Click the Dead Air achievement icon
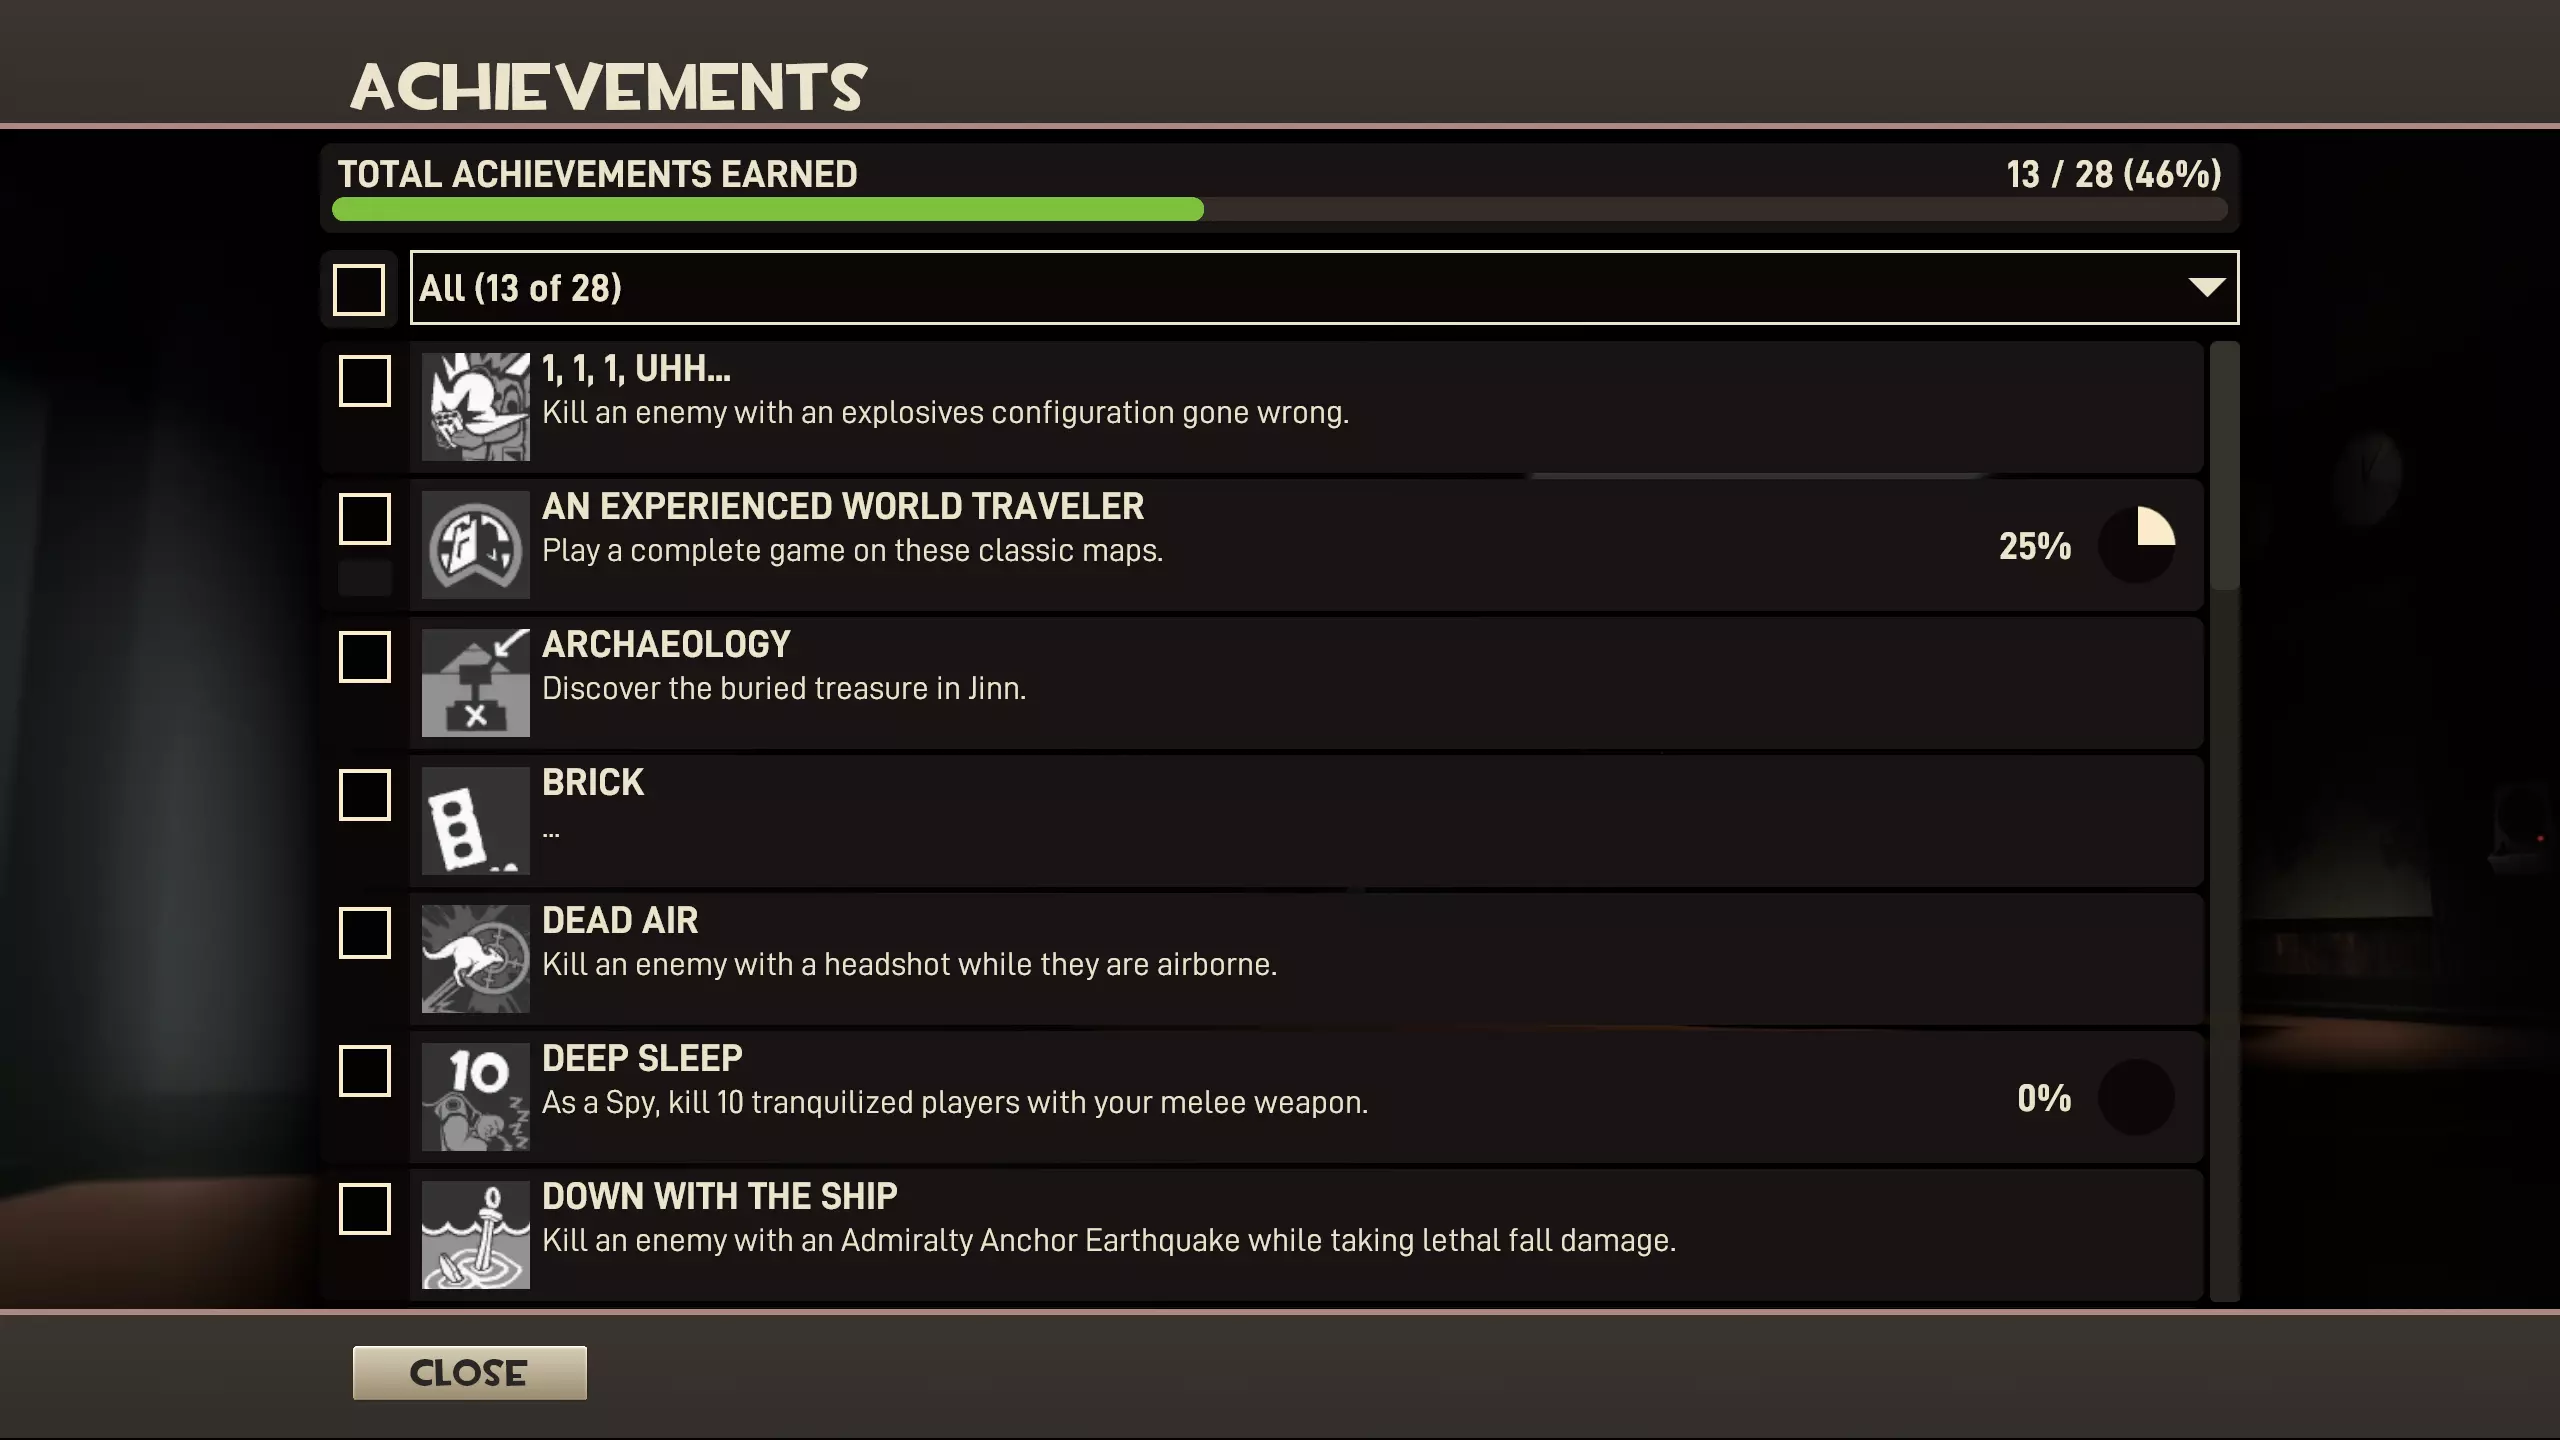2560x1440 pixels. click(475, 958)
